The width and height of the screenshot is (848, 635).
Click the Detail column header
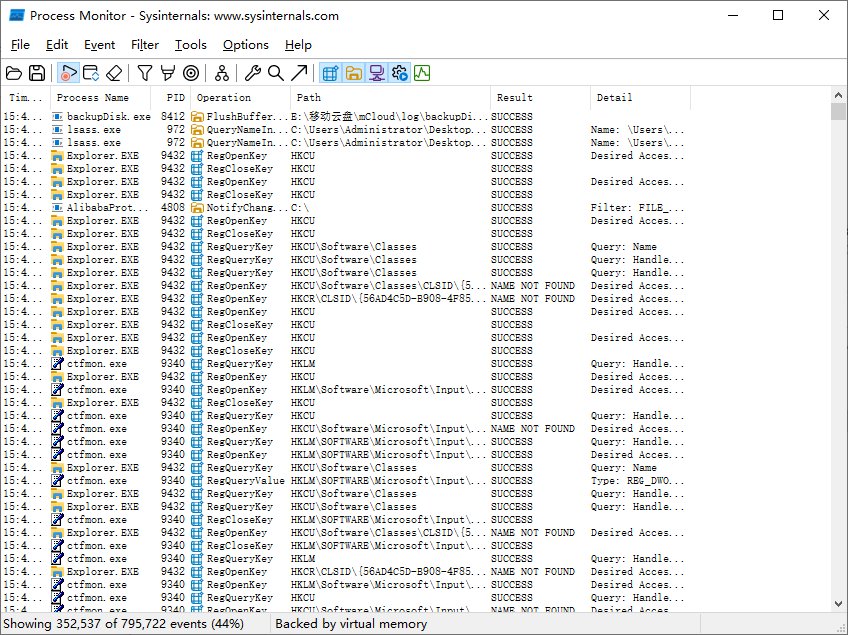pos(640,97)
